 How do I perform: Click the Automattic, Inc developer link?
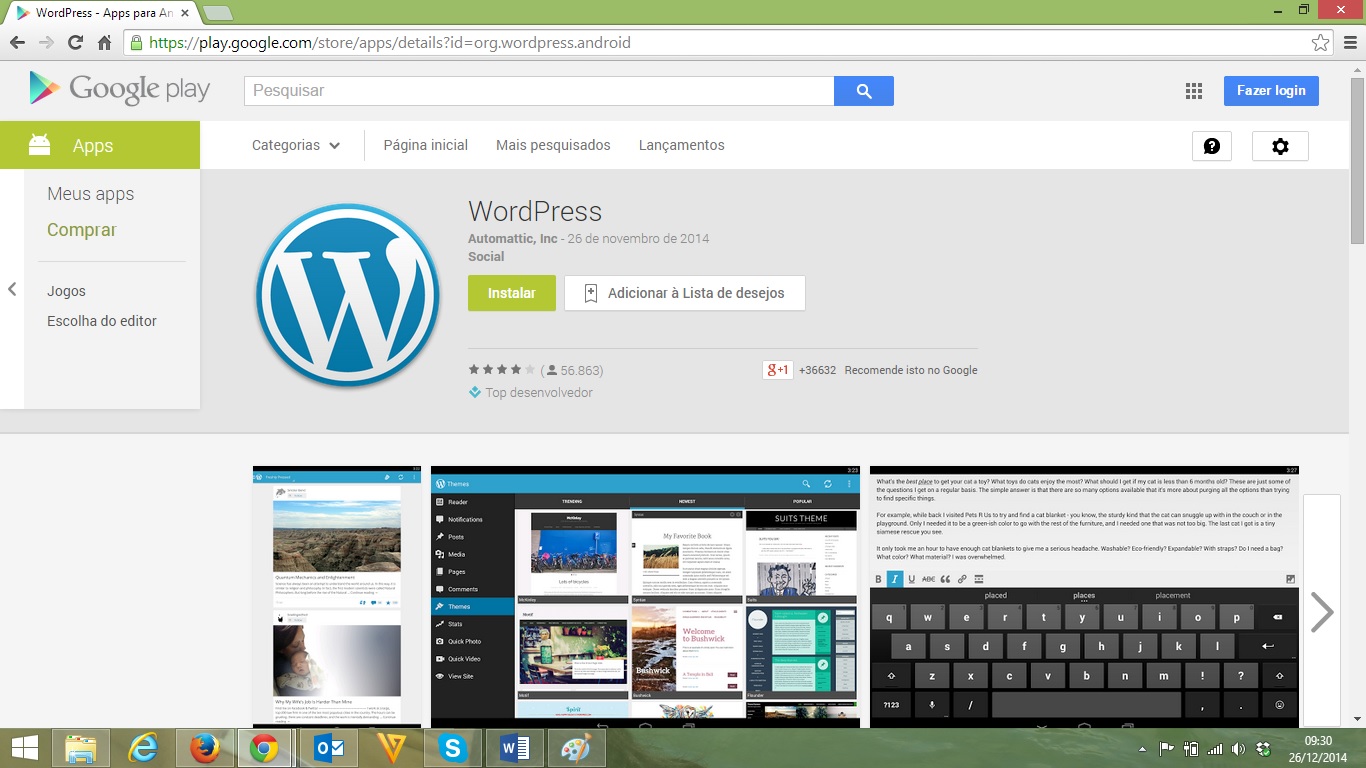(x=513, y=239)
